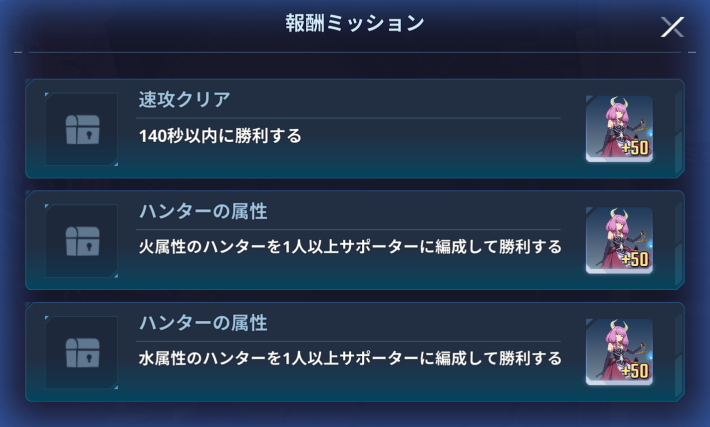The height and width of the screenshot is (427, 710).
Task: Tap the chest icon beside the 火属性 mission
Action: 82,241
